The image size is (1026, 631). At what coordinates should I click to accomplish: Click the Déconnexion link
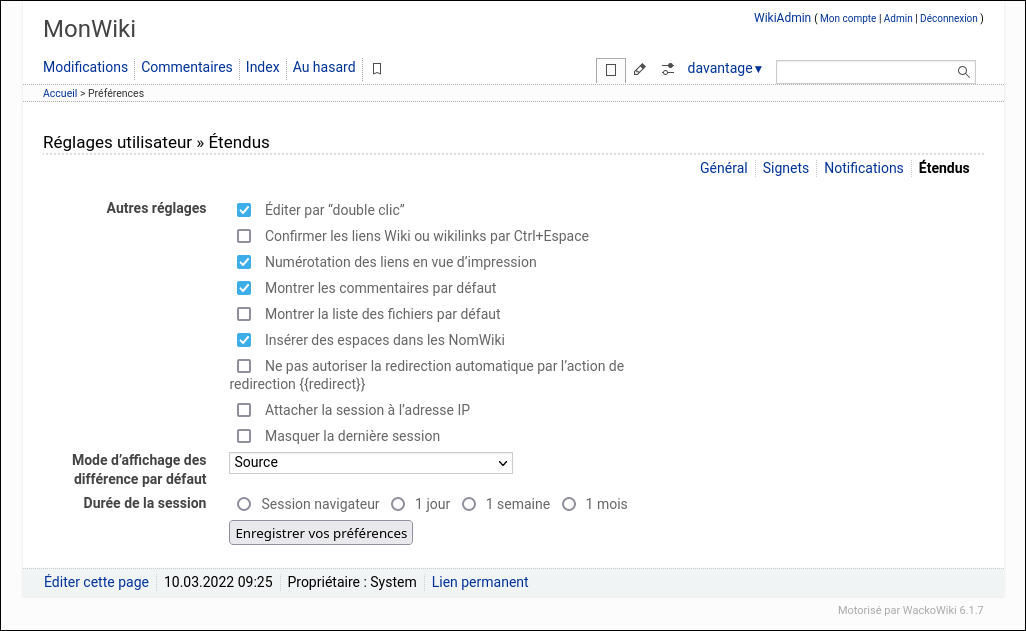click(x=948, y=19)
